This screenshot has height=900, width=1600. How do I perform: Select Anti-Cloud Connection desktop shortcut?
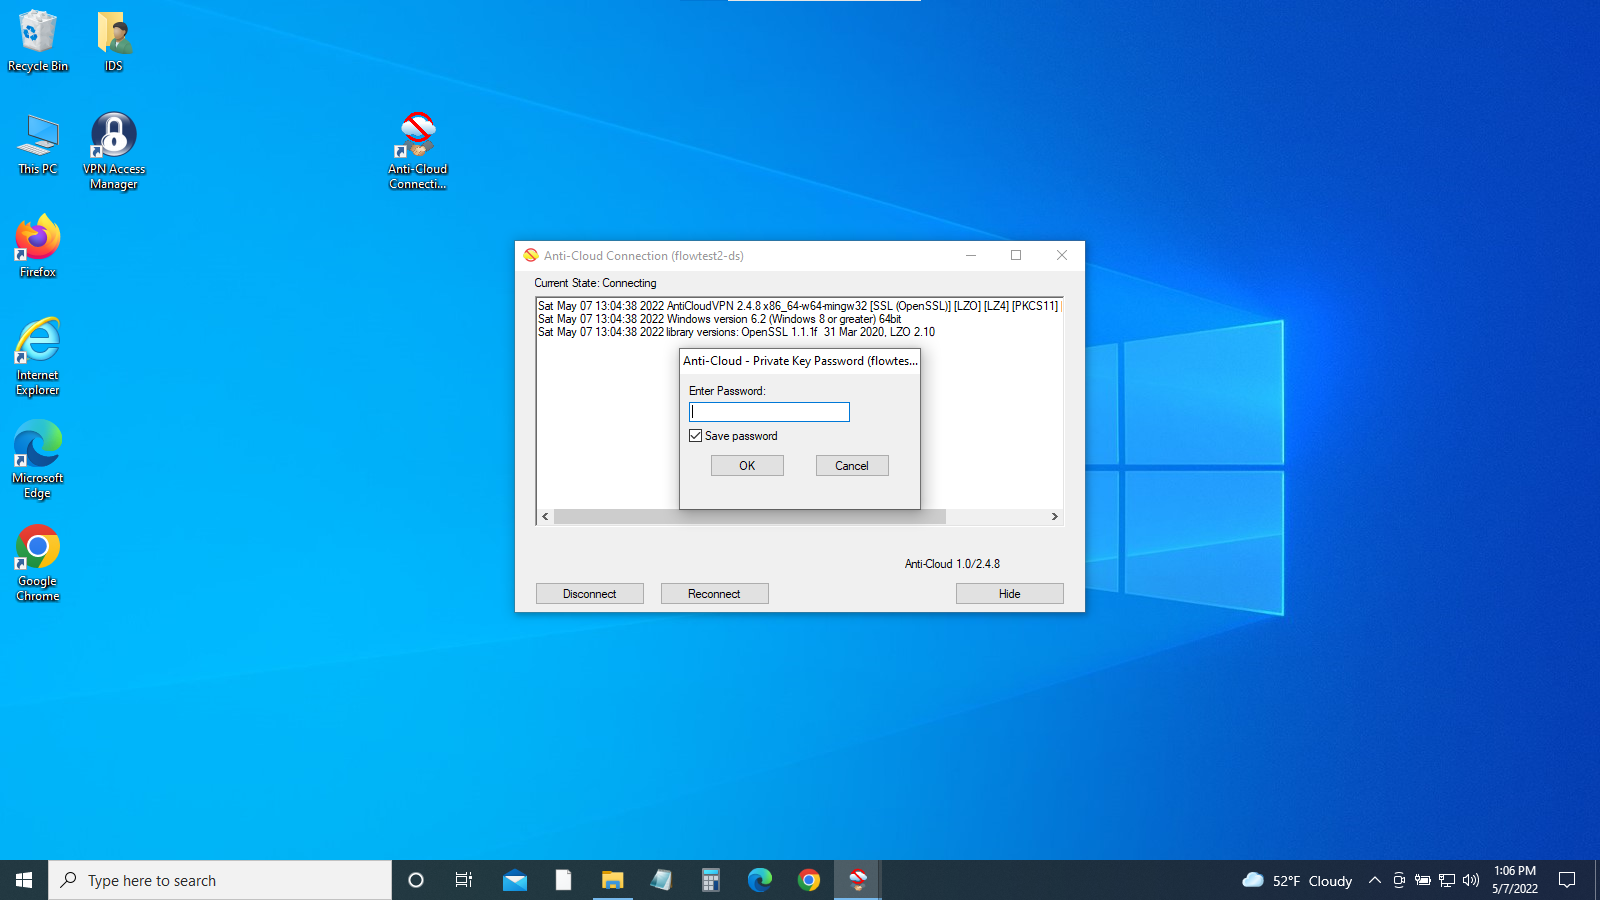pos(418,151)
